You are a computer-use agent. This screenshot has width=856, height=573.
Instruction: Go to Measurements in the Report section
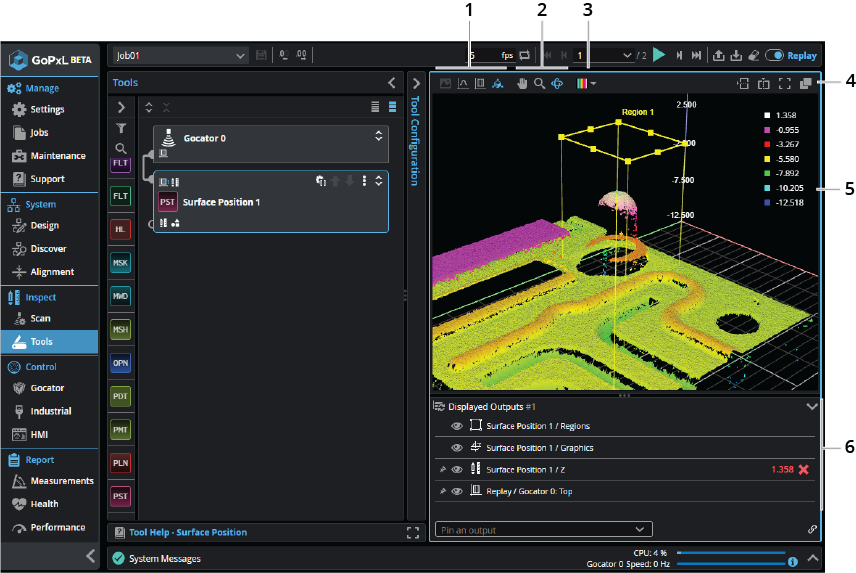coord(61,481)
